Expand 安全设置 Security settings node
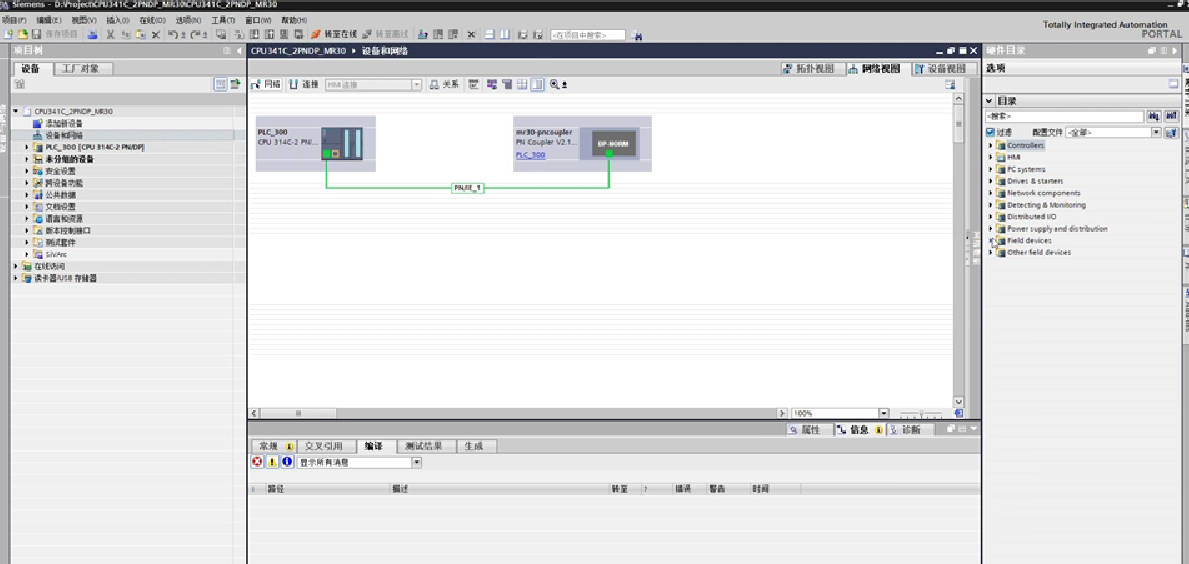Viewport: 1189px width, 564px height. tap(27, 171)
